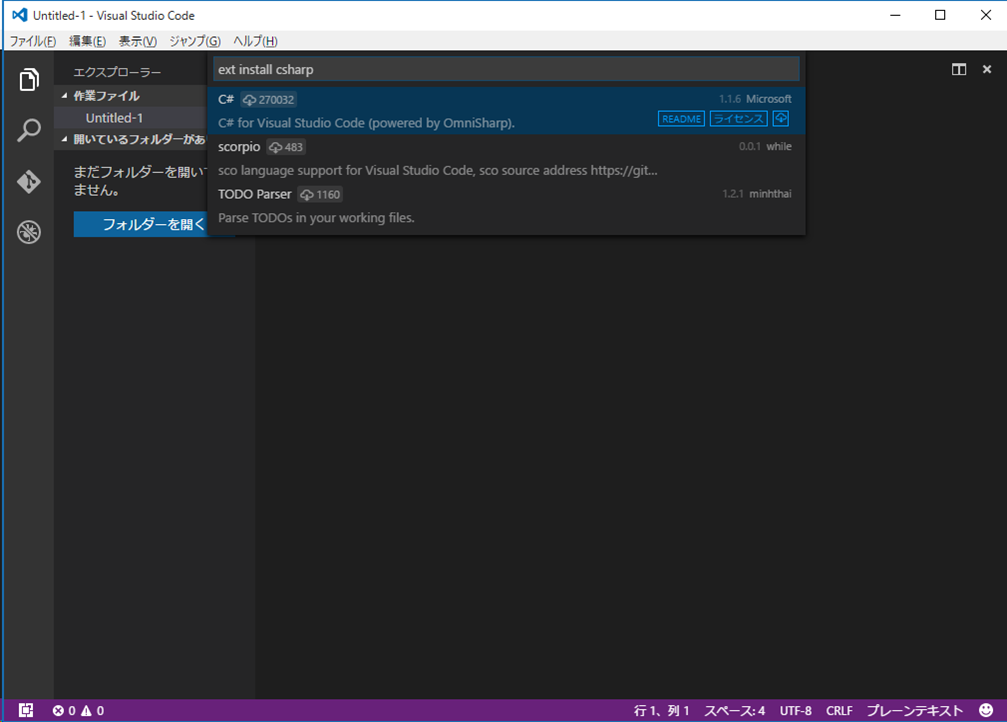Viewport: 1007px width, 722px height.
Task: Open the ファイル(F) menu
Action: point(33,41)
